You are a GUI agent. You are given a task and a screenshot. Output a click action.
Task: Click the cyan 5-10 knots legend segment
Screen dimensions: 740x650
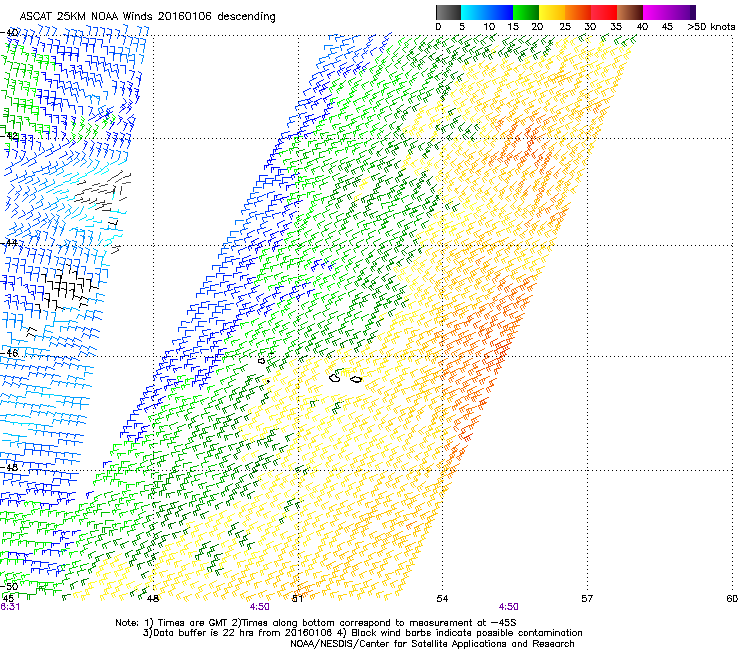pyautogui.click(x=474, y=12)
